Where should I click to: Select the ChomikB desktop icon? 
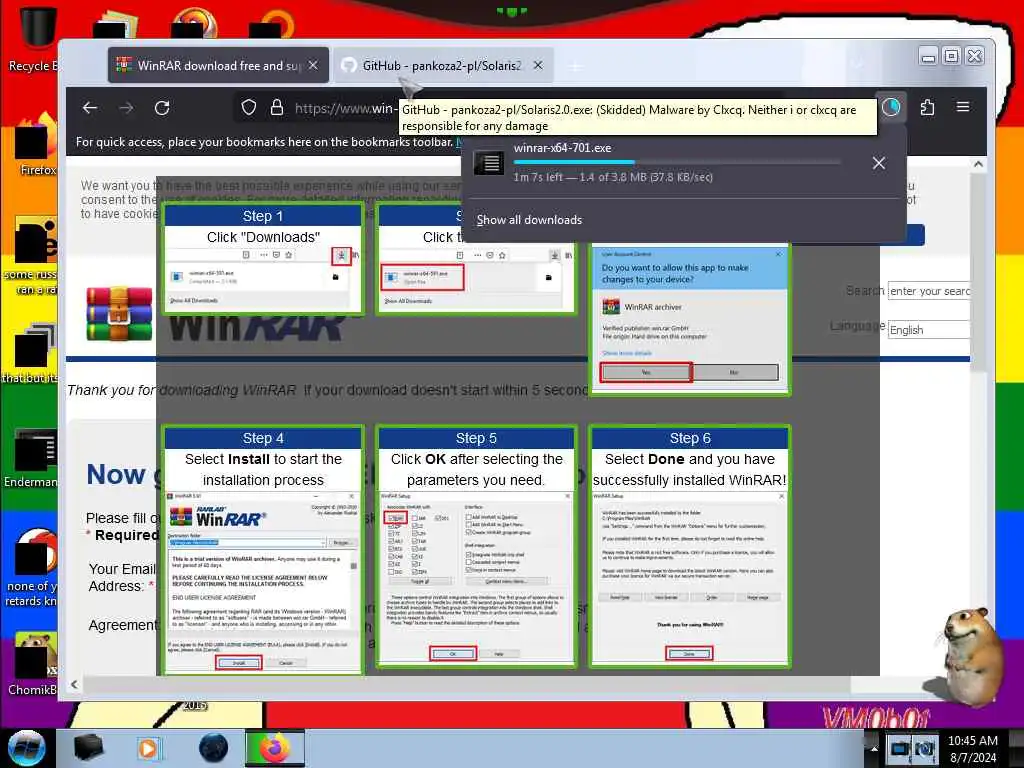[34, 664]
